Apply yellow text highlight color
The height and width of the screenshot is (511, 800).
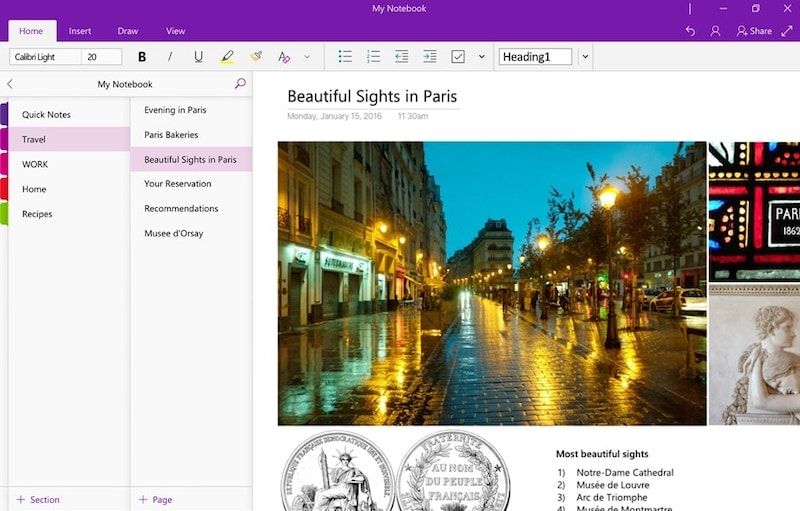(x=227, y=57)
